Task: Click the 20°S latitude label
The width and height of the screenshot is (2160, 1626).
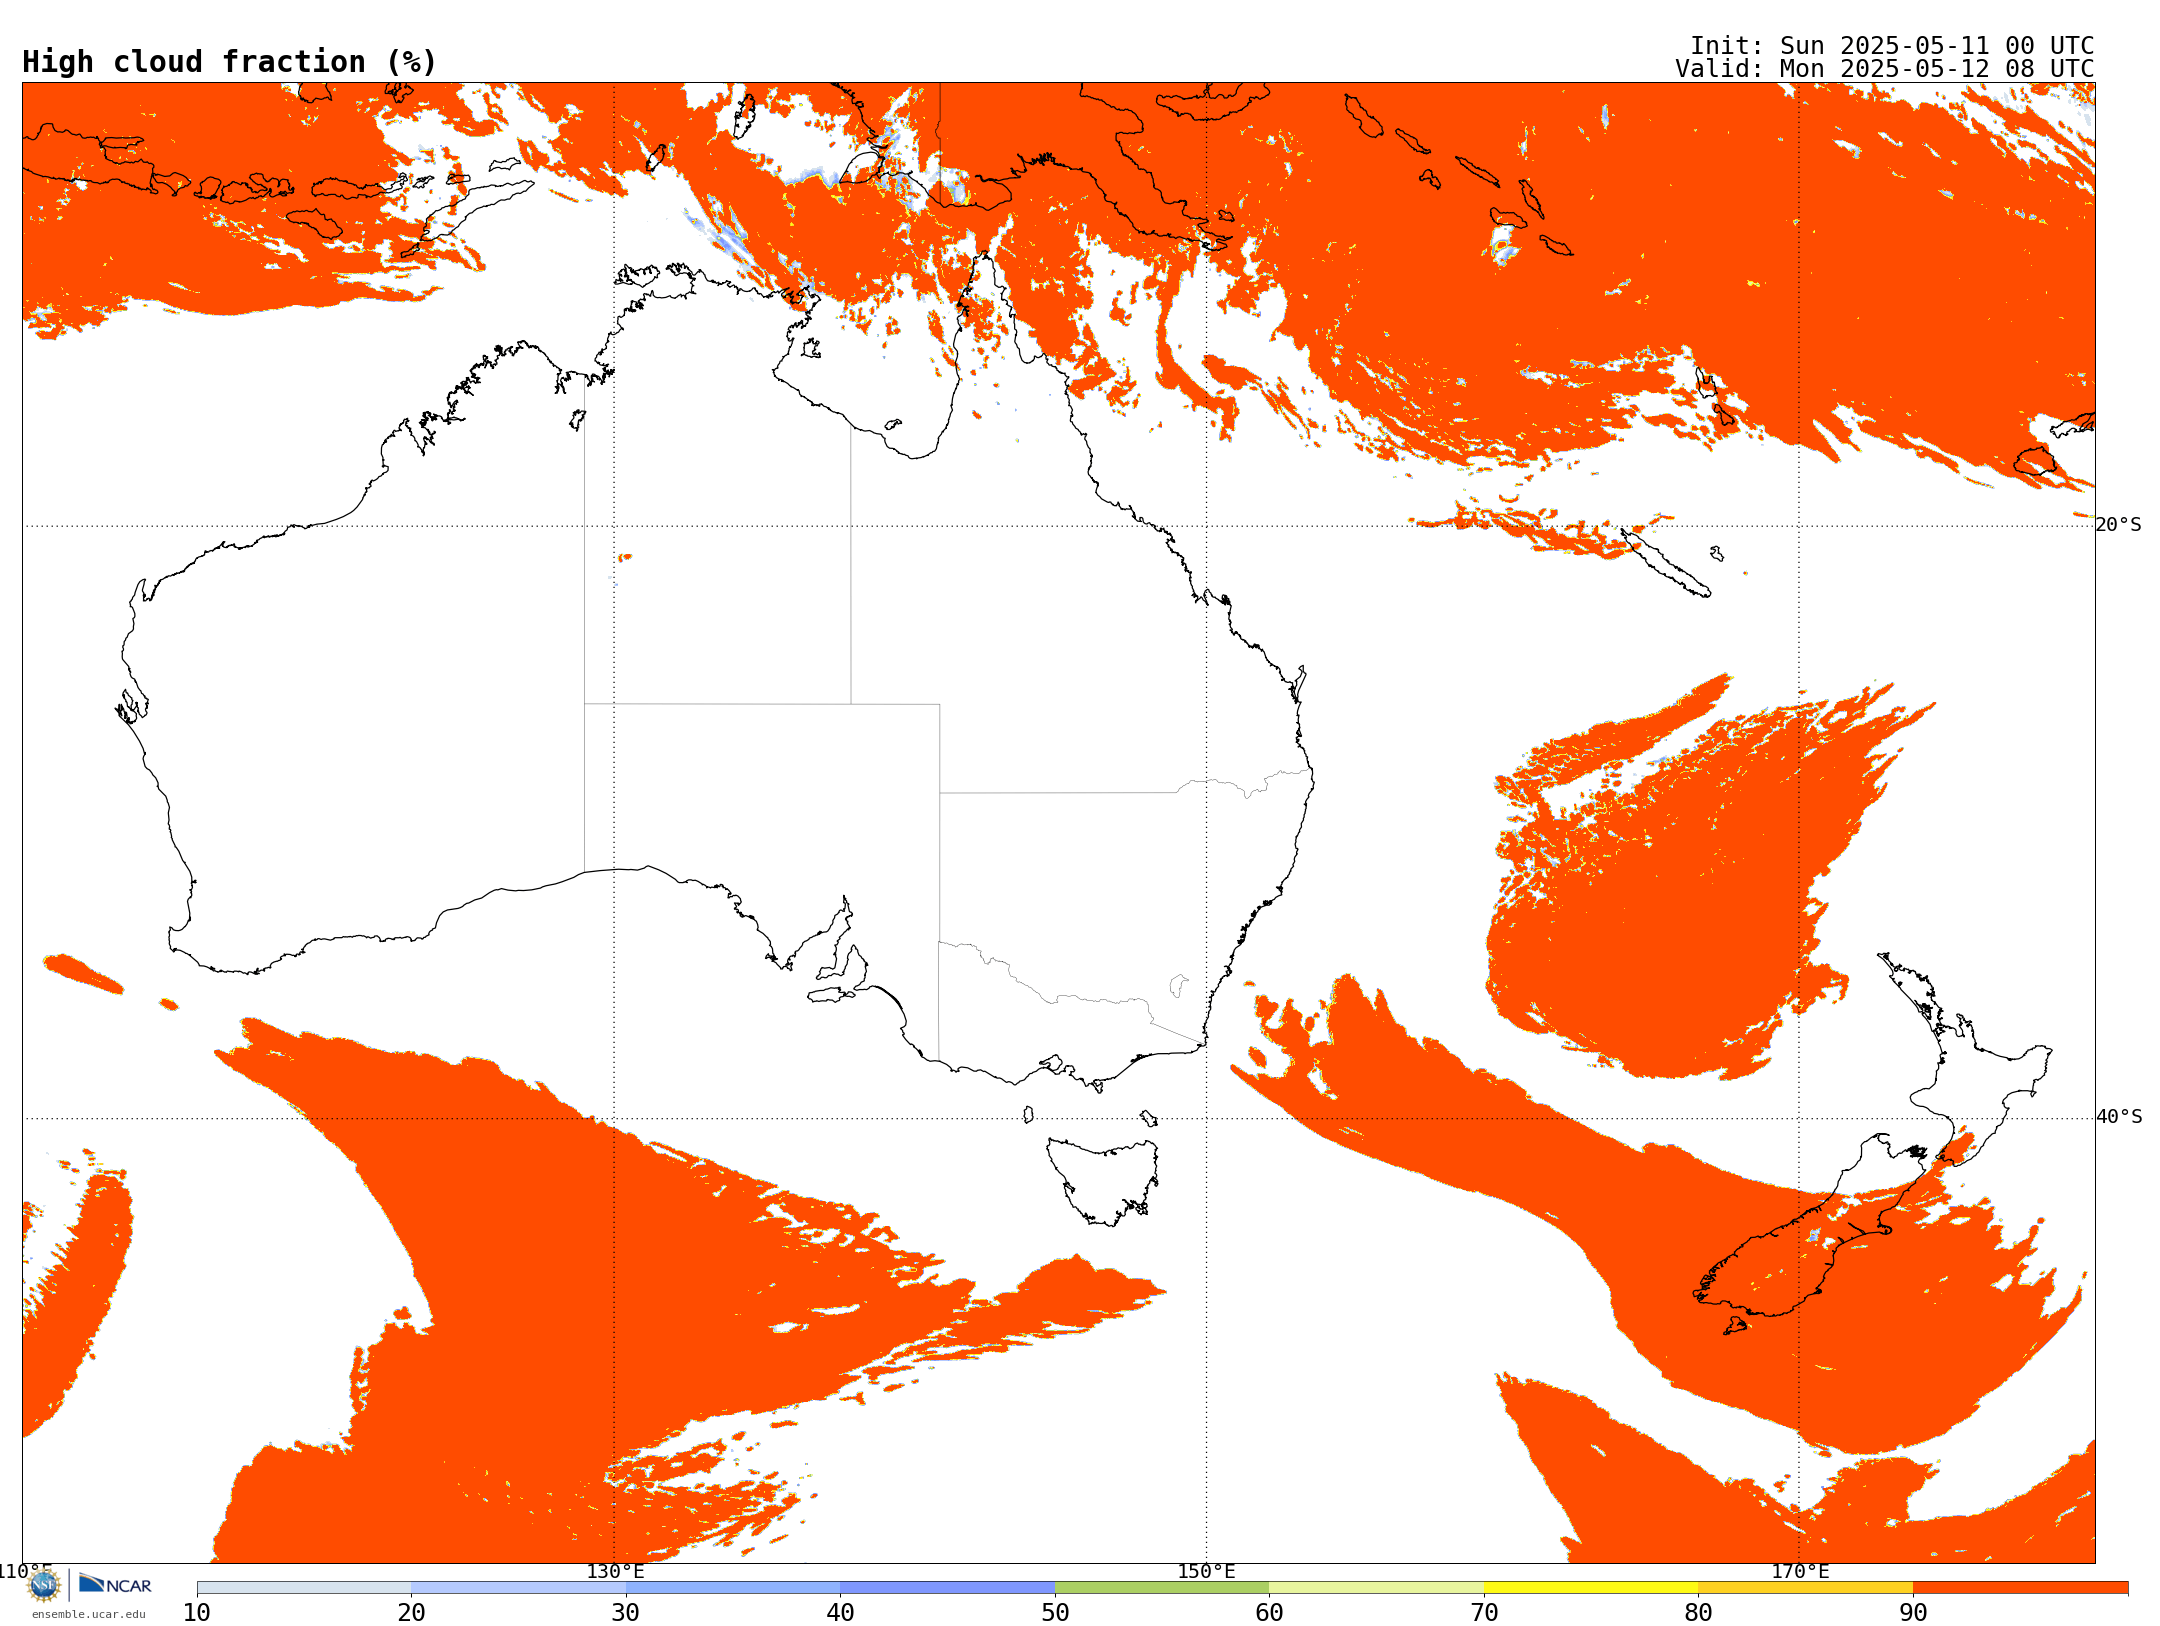Action: pos(2119,525)
